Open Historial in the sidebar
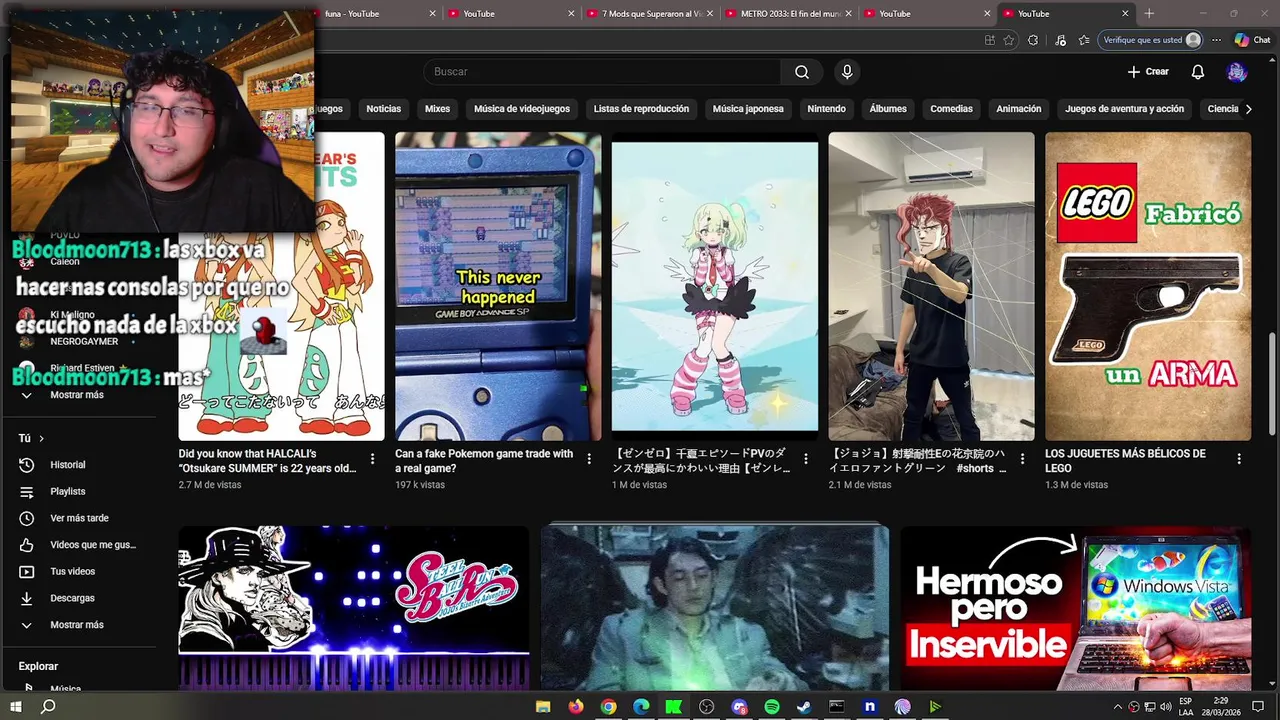This screenshot has height=720, width=1280. click(68, 465)
